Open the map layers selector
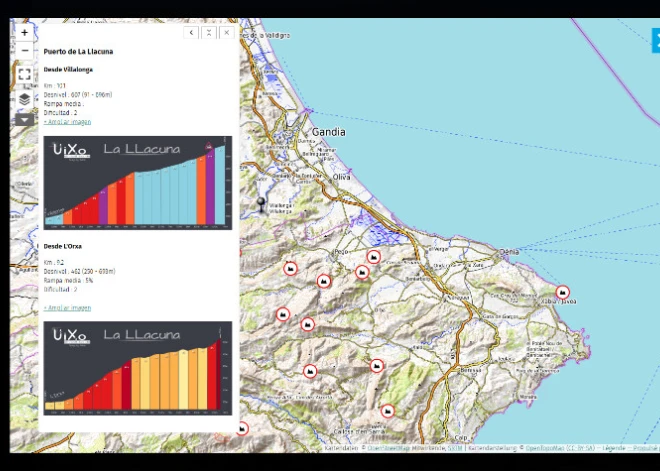This screenshot has height=471, width=660. click(25, 99)
